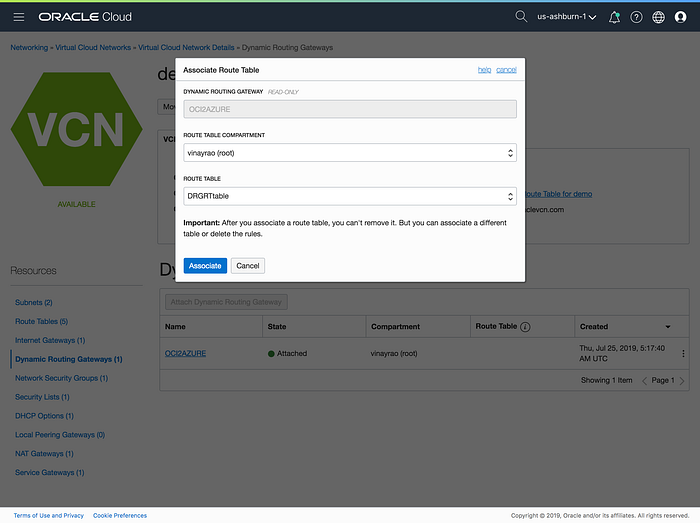Go to Virtual Cloud Networks breadcrumb

(x=93, y=47)
